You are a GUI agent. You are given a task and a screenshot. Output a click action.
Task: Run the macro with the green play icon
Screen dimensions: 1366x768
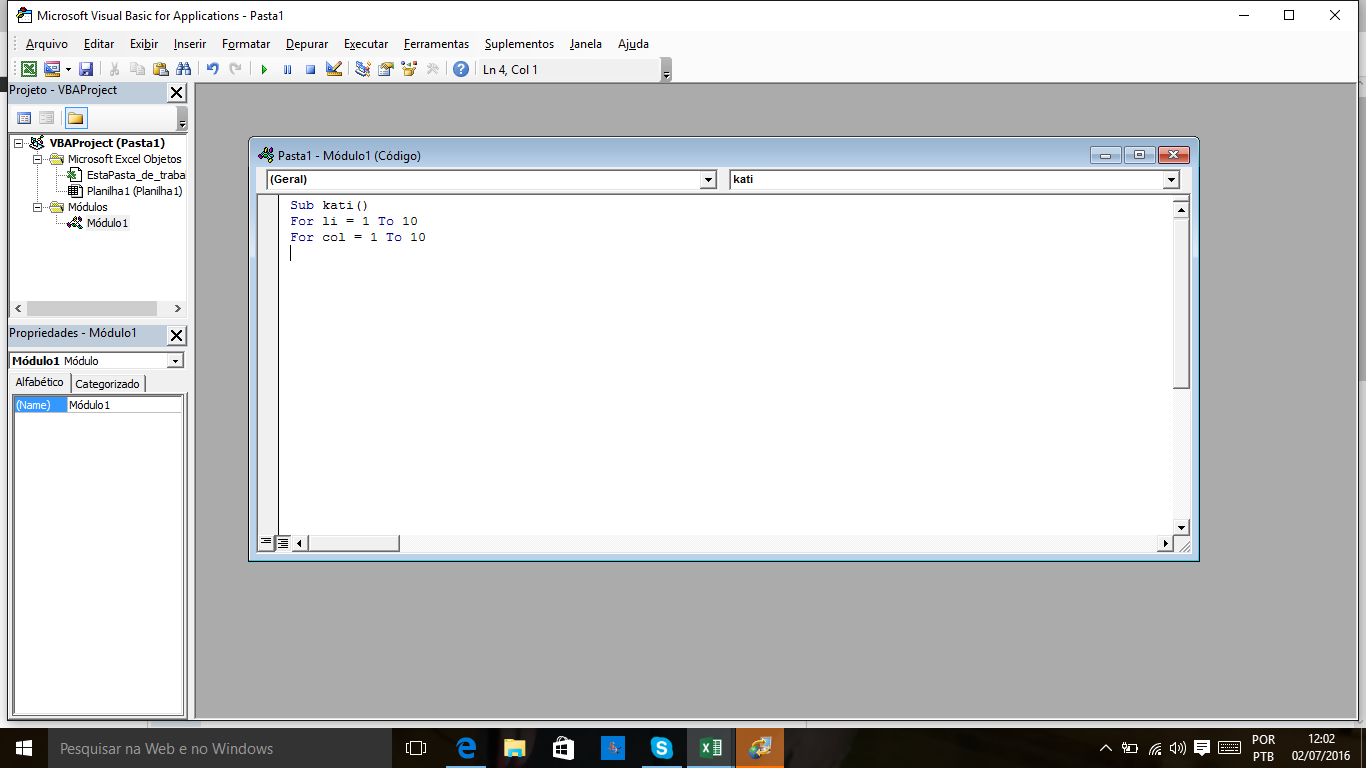coord(265,69)
